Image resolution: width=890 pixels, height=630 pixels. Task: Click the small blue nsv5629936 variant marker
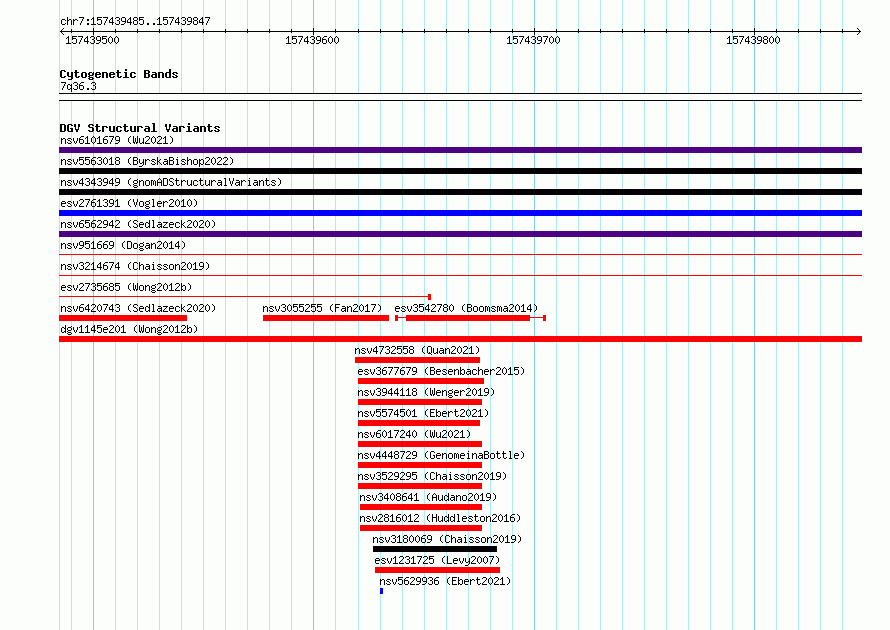point(381,591)
